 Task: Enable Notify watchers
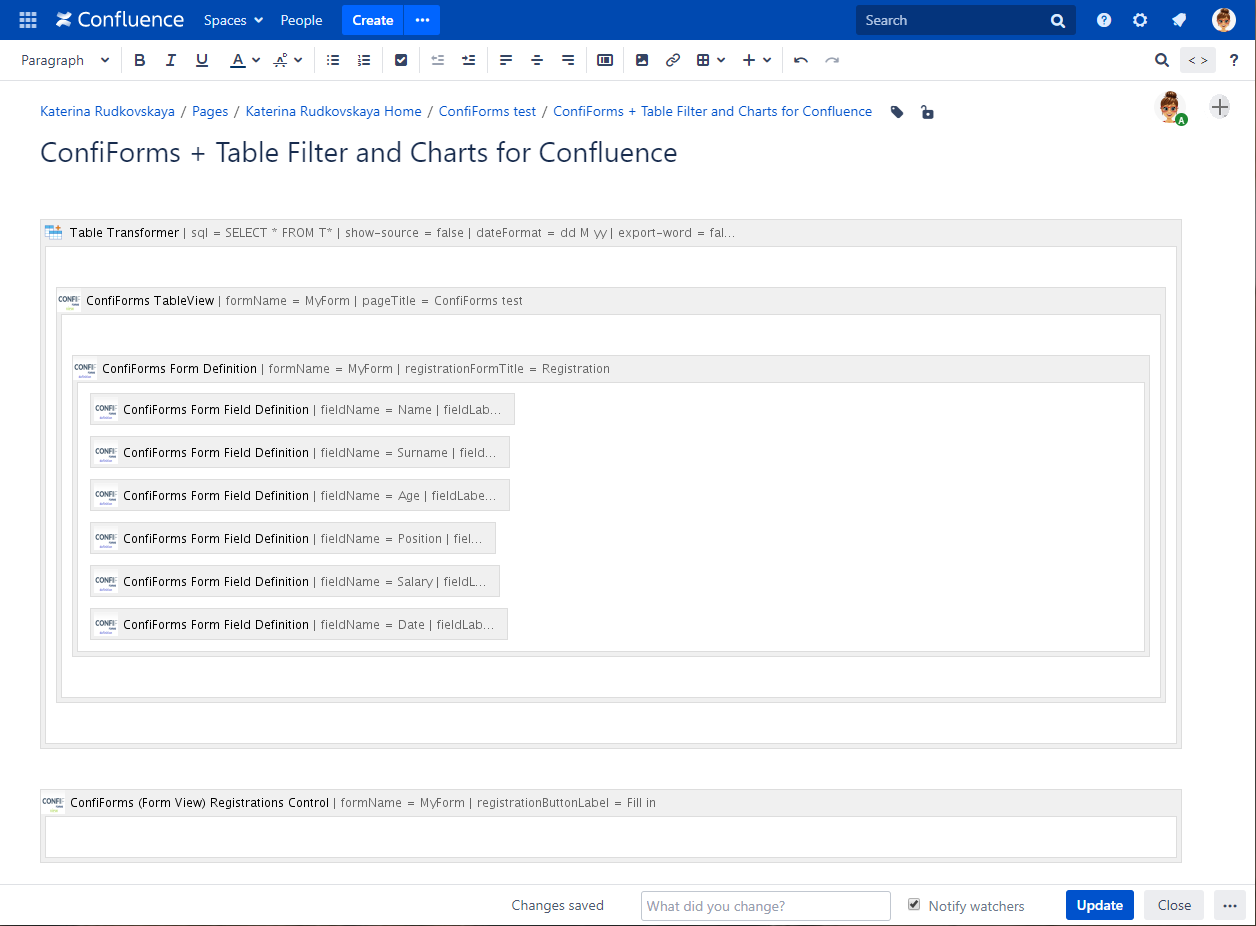click(914, 904)
